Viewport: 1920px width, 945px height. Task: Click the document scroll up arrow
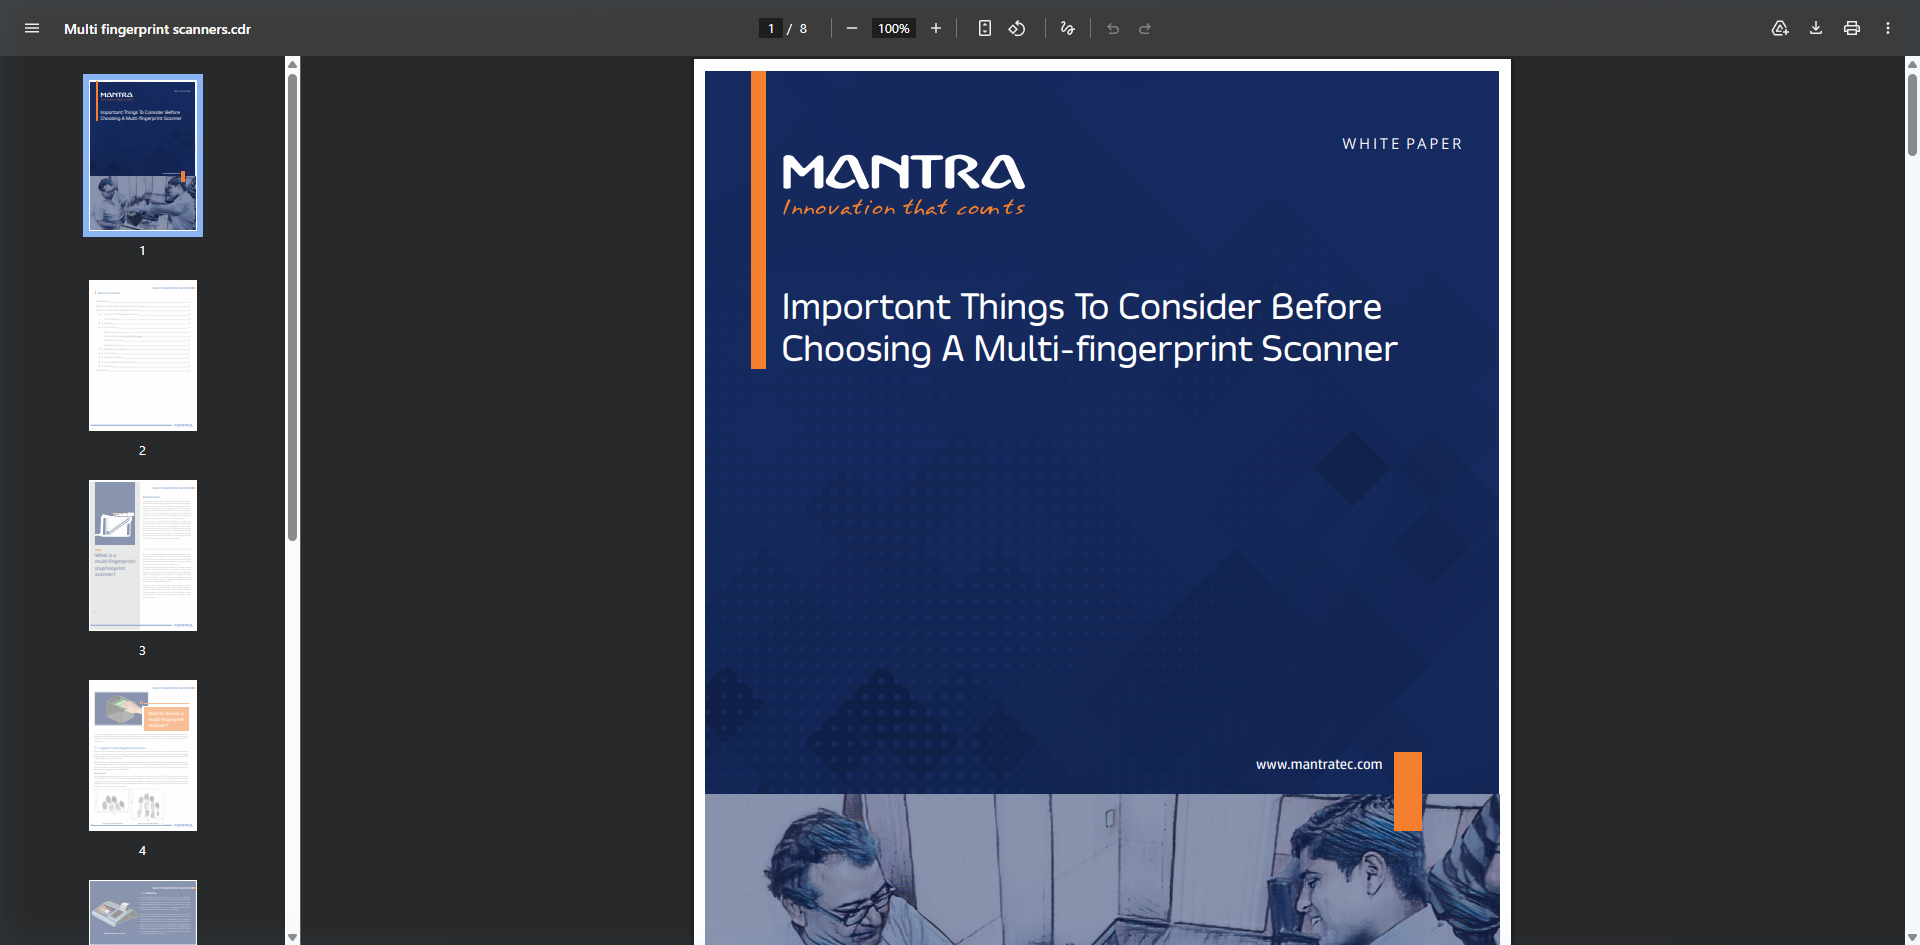[1912, 64]
